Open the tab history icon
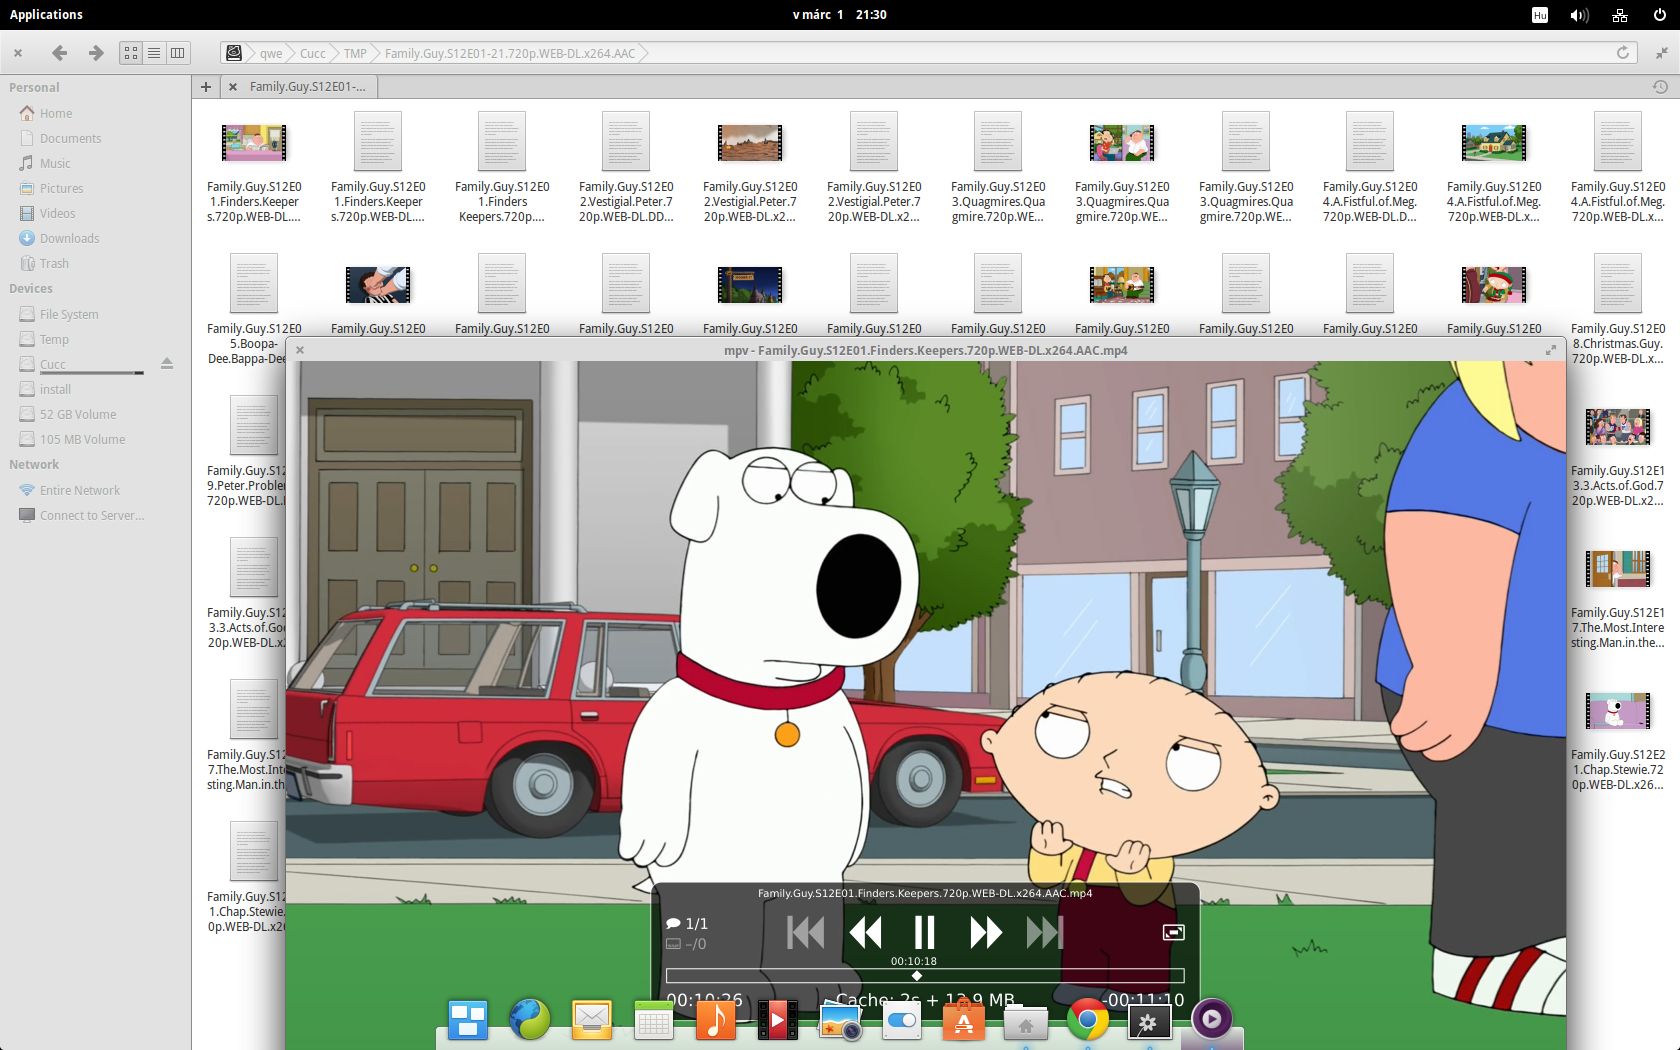 (1660, 87)
